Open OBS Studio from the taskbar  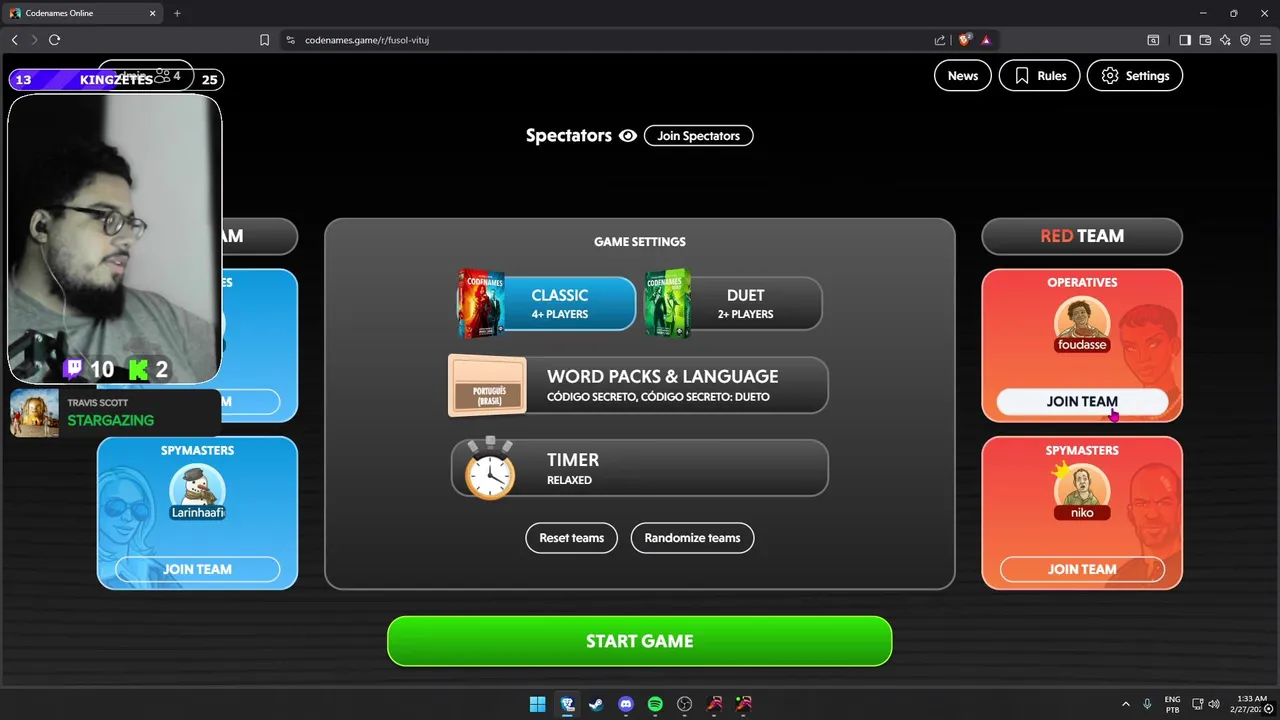point(685,704)
